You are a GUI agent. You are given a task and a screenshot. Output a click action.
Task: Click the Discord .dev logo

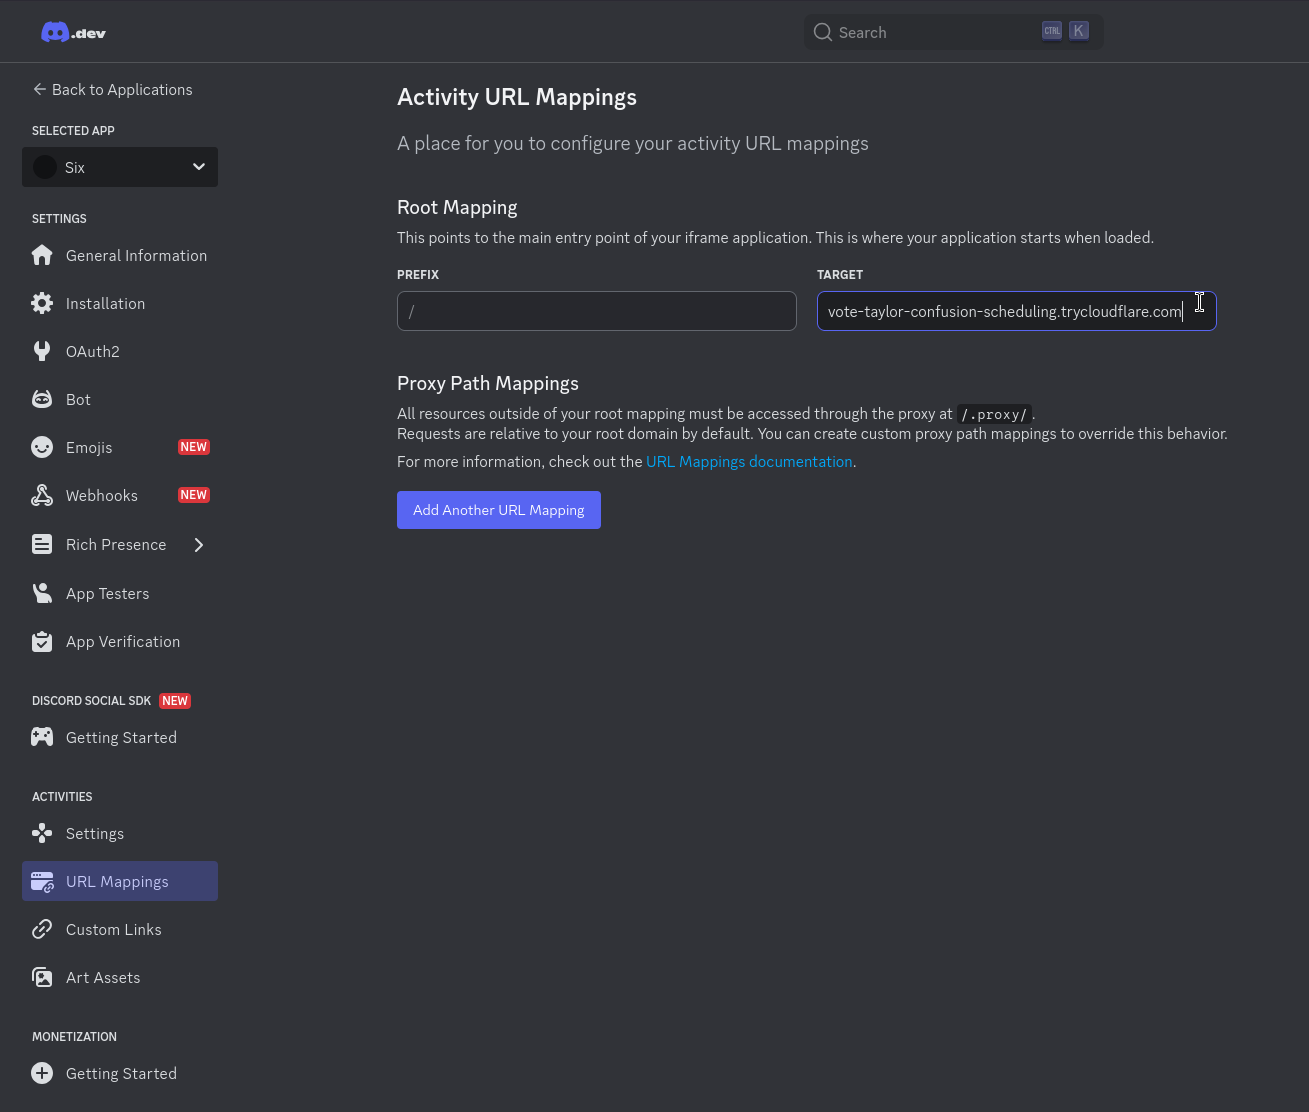(73, 33)
